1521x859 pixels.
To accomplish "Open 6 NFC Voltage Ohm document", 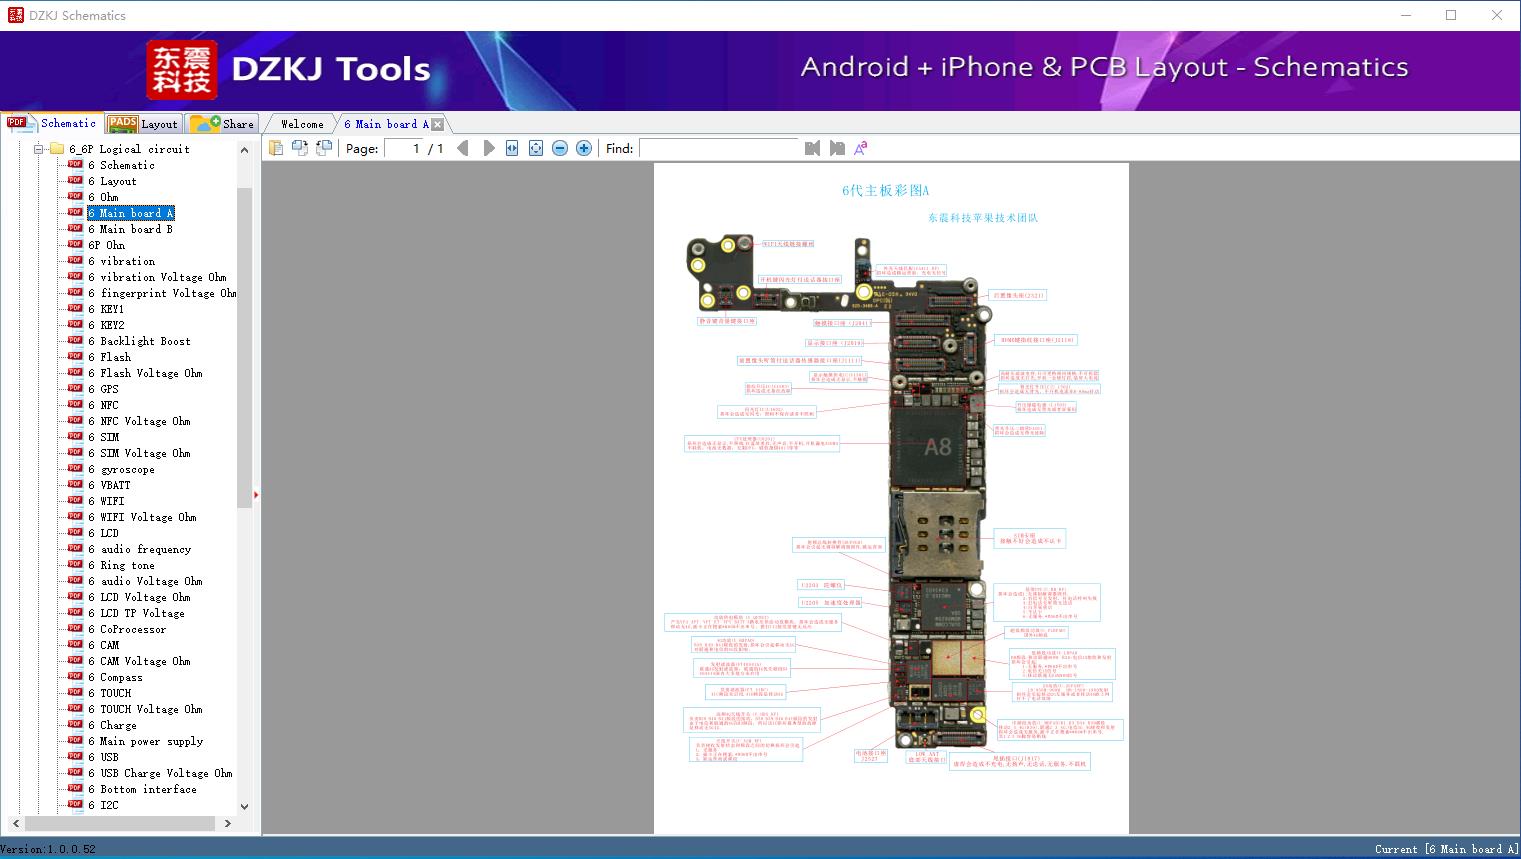I will point(139,421).
